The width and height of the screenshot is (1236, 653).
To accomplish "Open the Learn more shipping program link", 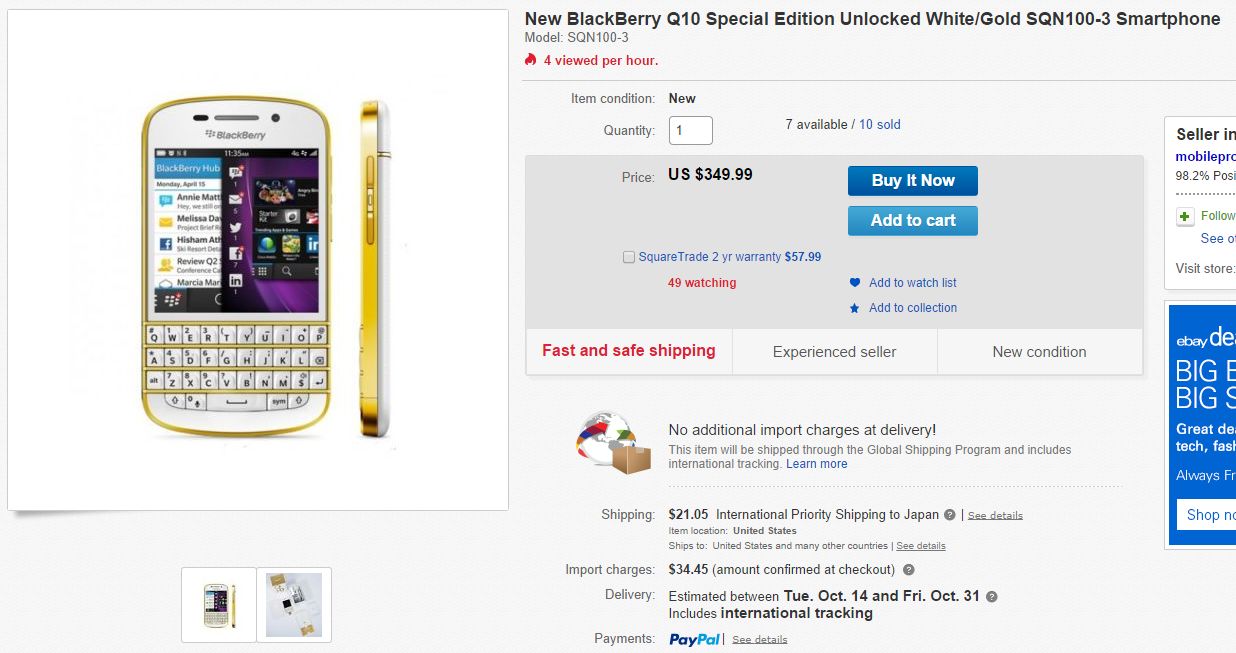I will pos(816,464).
